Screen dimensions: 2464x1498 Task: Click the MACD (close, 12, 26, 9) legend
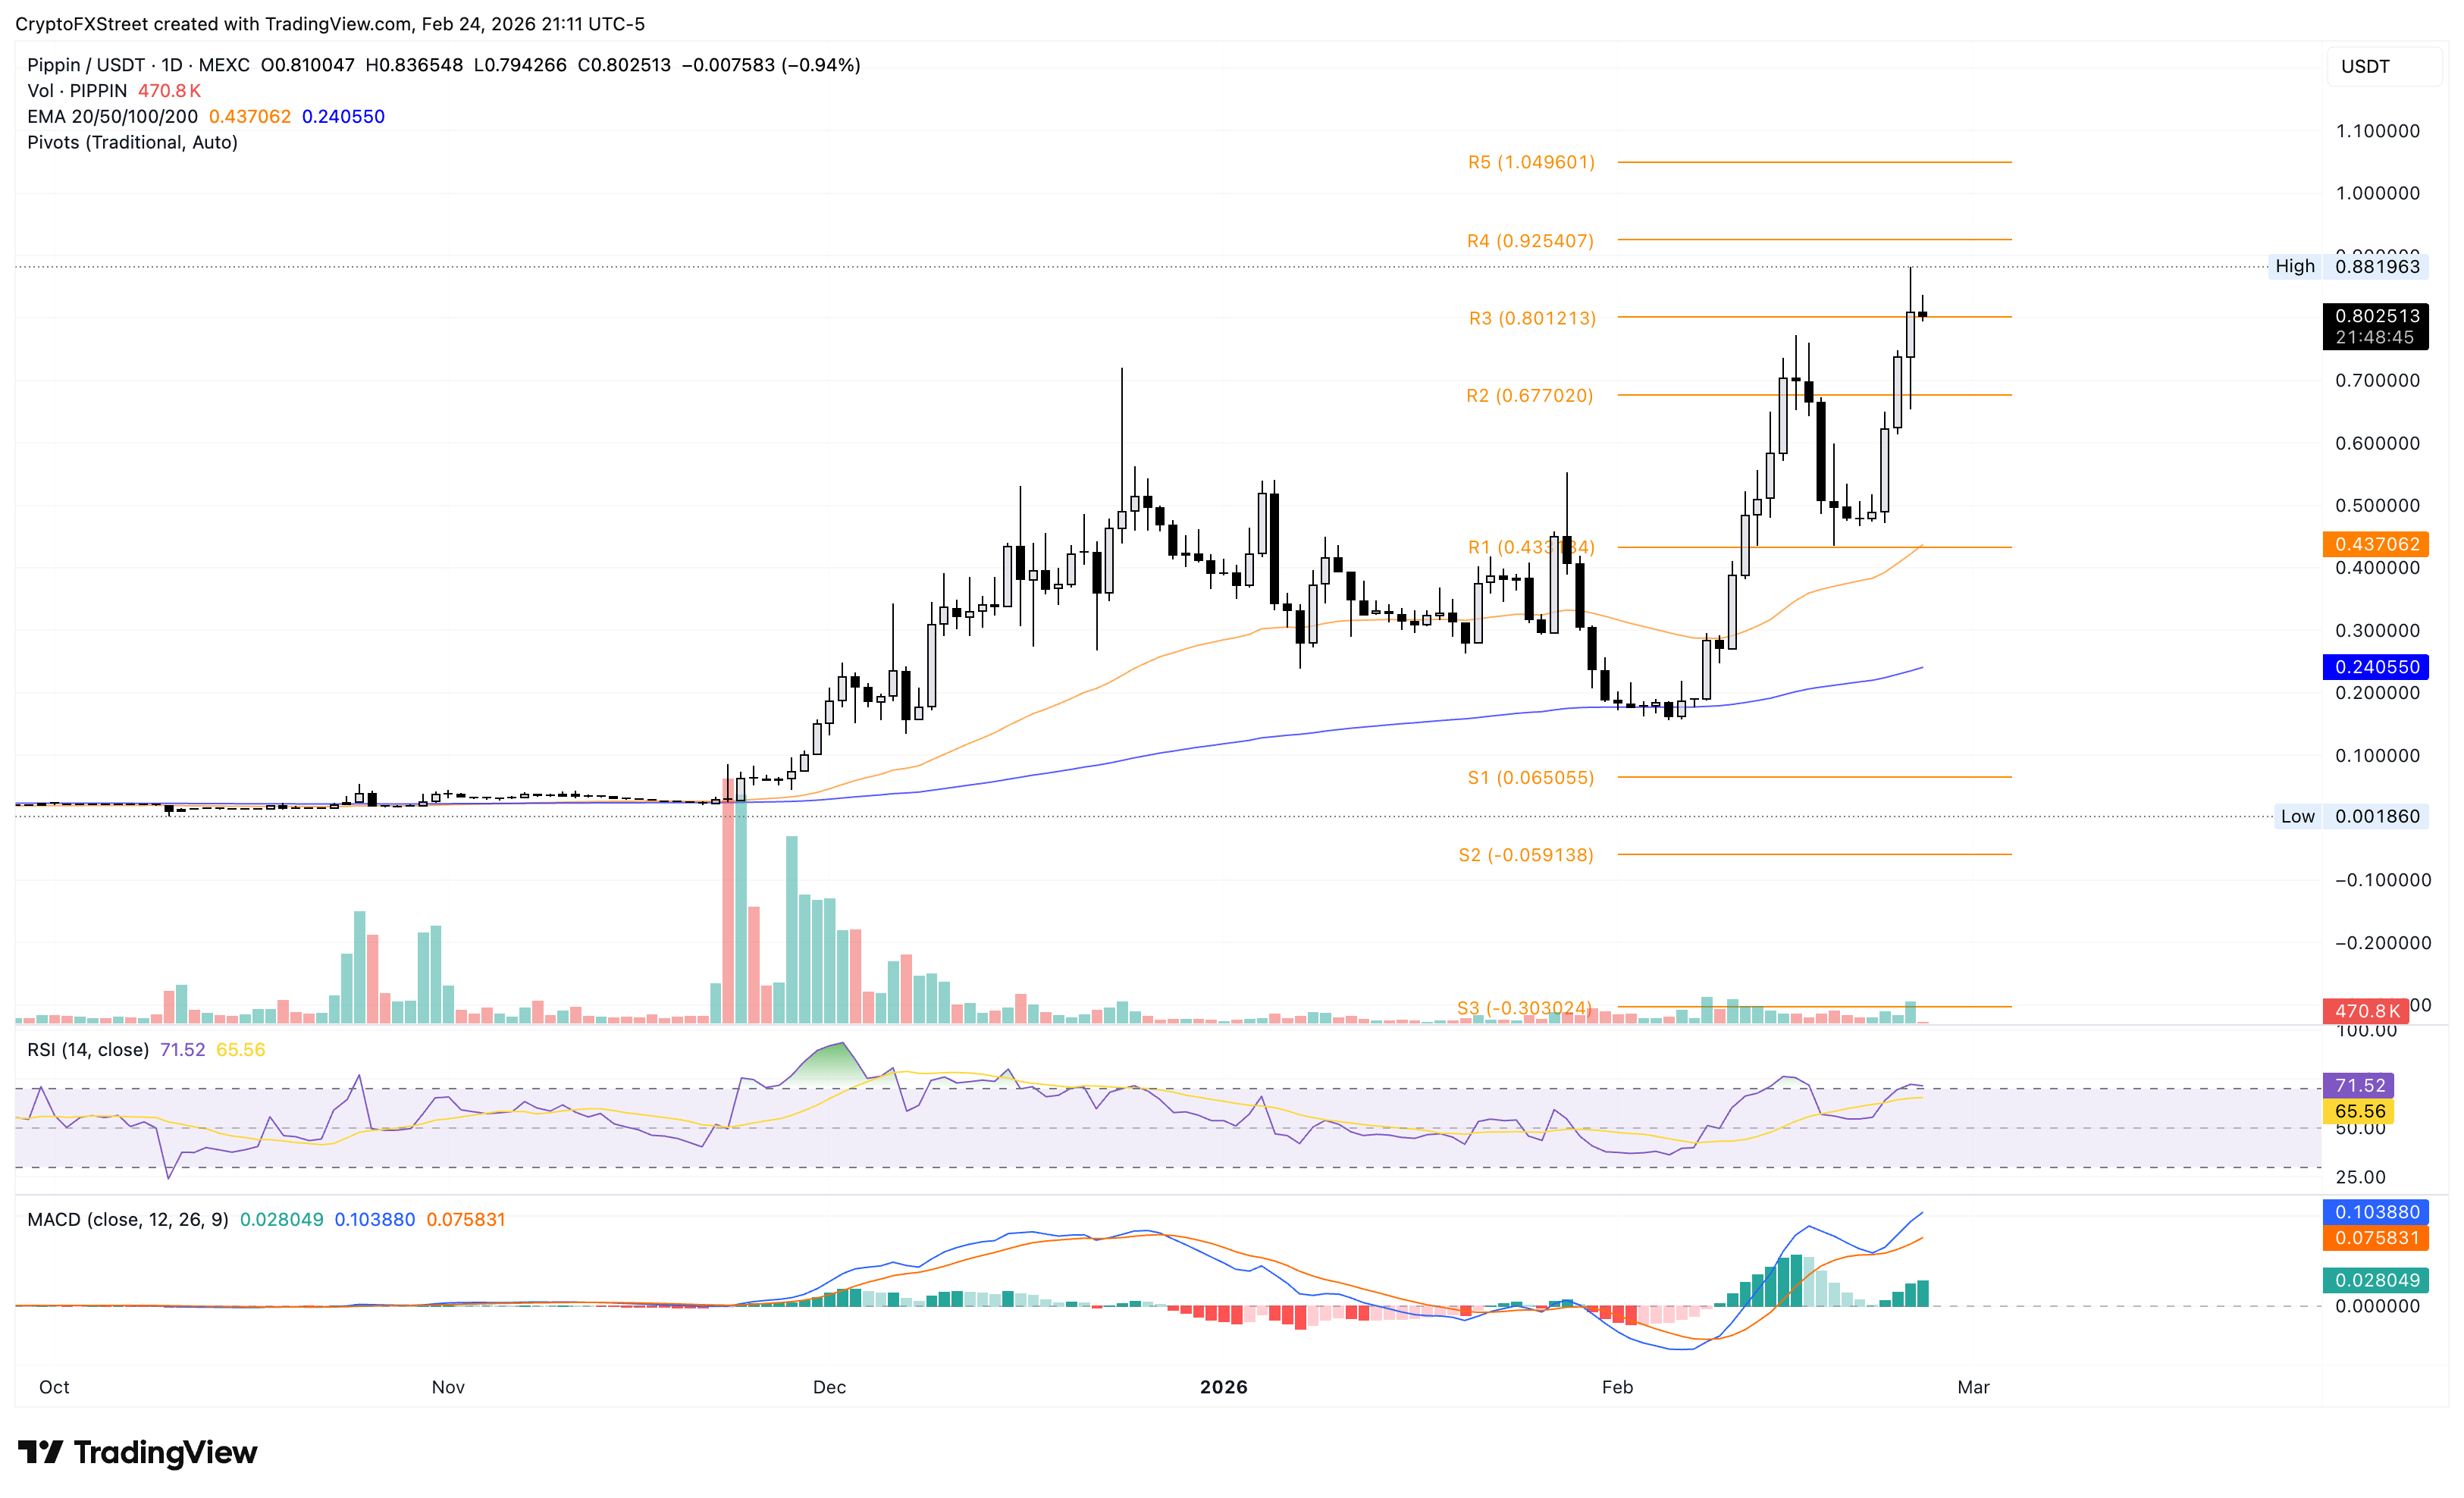click(127, 1220)
